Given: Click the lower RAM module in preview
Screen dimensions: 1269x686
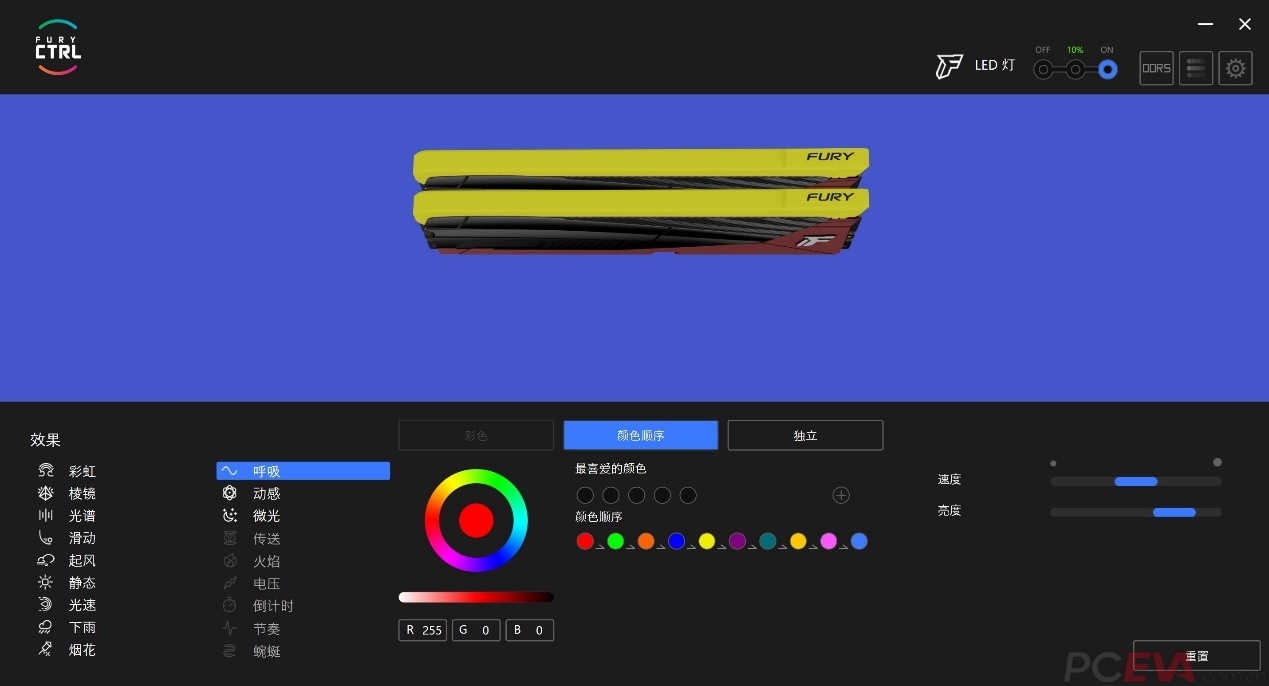Looking at the screenshot, I should pyautogui.click(x=640, y=221).
